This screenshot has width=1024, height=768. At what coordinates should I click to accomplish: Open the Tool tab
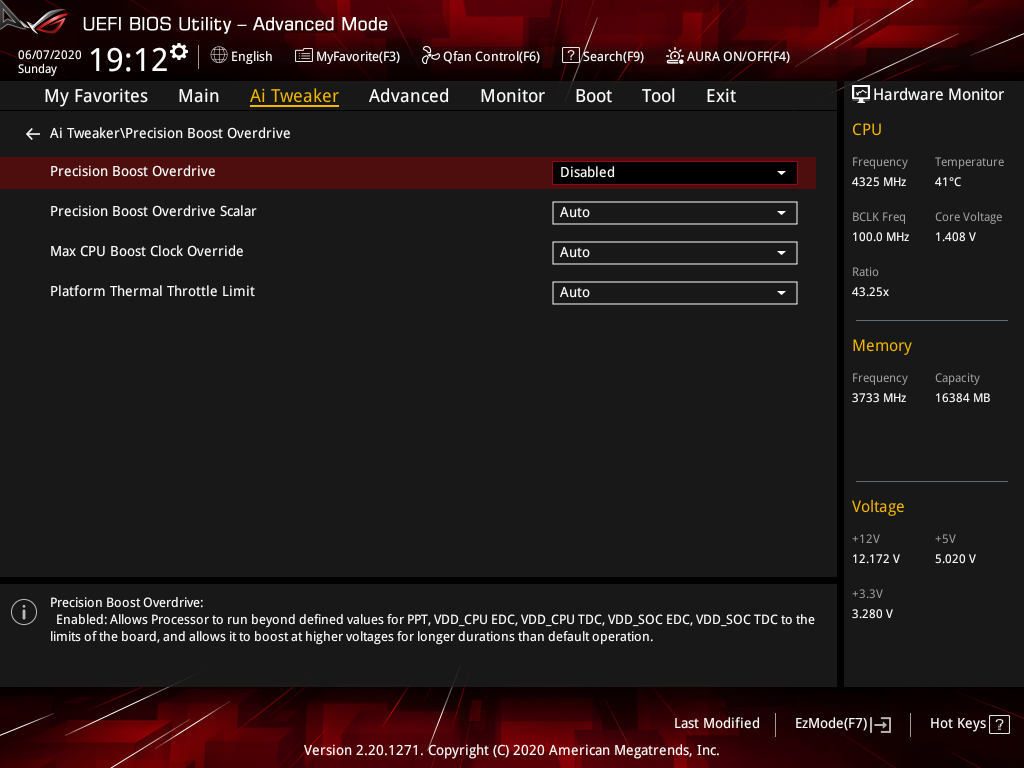pyautogui.click(x=658, y=96)
